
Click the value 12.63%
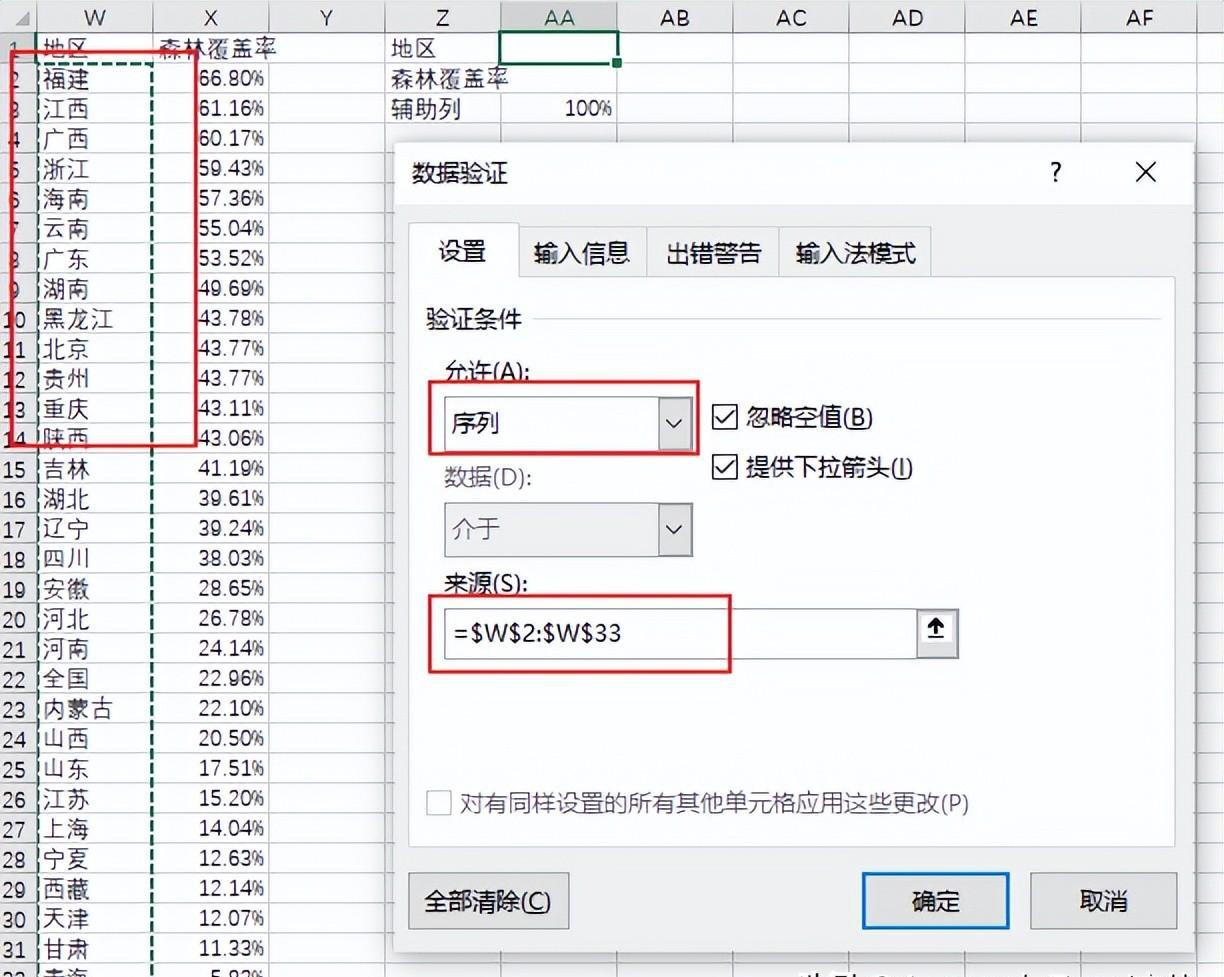click(x=231, y=858)
